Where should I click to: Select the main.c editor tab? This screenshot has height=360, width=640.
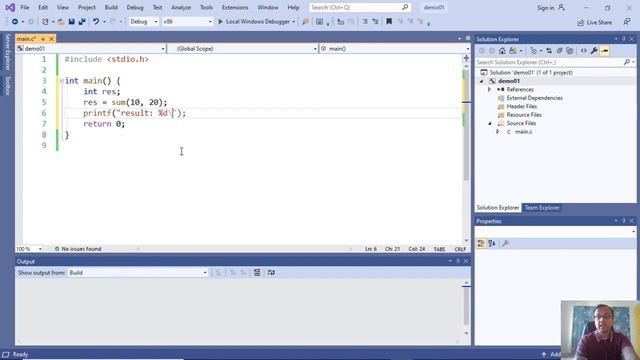coord(26,39)
